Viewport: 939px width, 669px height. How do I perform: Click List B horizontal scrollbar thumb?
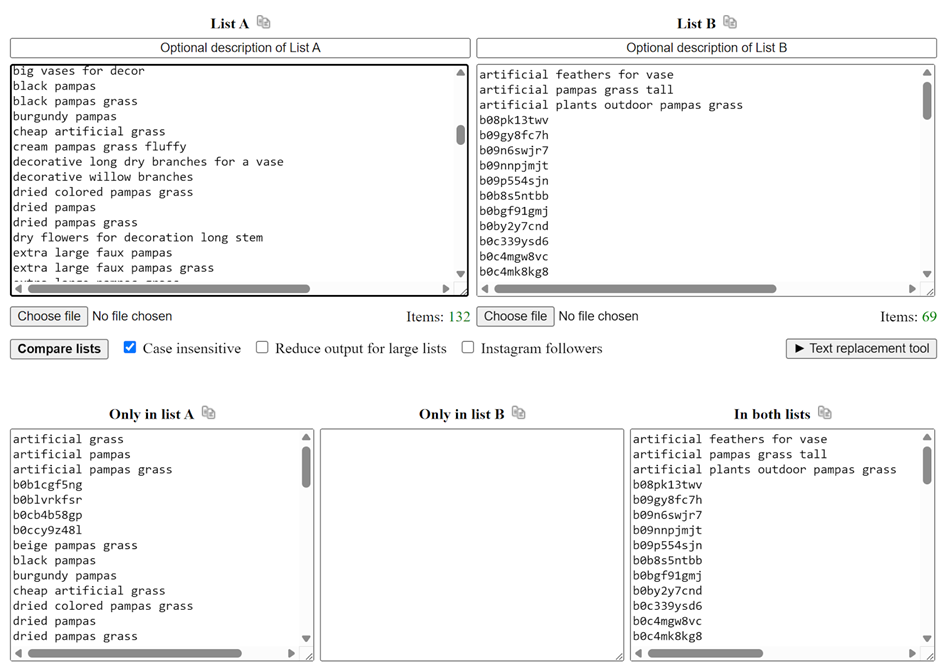coord(635,289)
